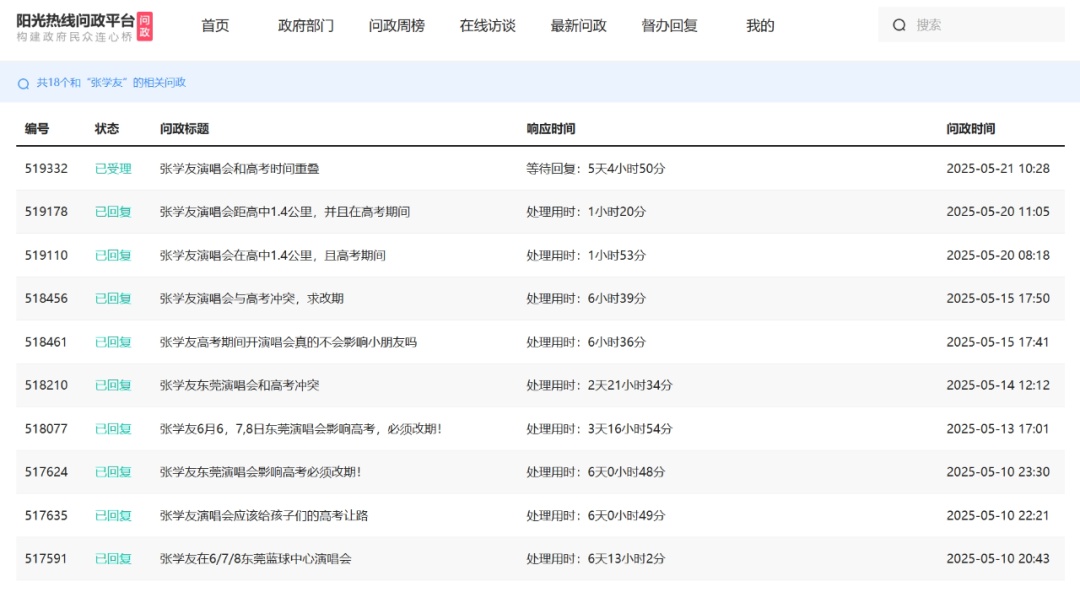Open post 张学友演唱会与高考冲突，求改期

248,298
